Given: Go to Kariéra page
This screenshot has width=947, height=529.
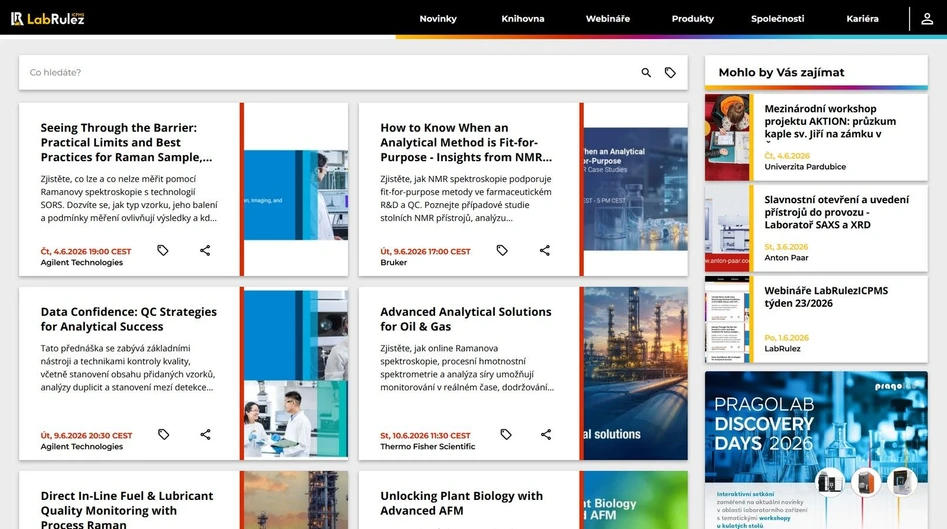Looking at the screenshot, I should pos(862,19).
